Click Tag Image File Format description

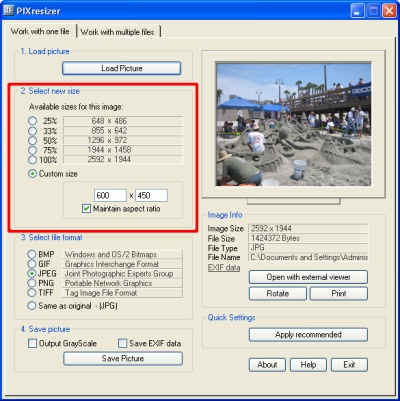(101, 293)
